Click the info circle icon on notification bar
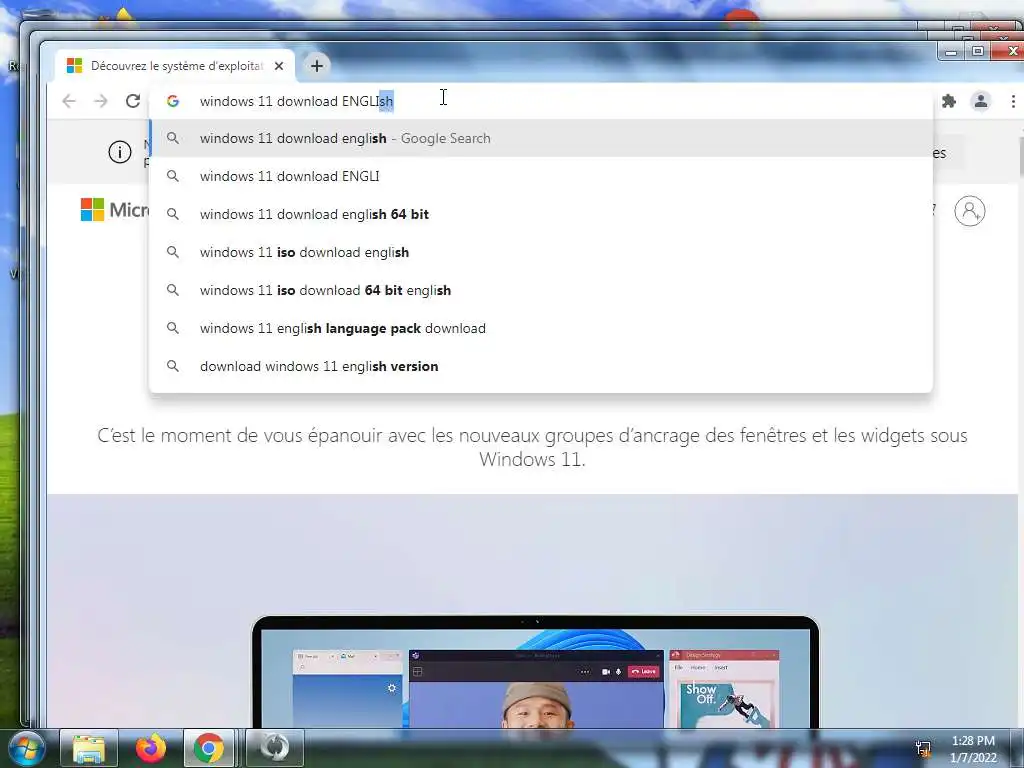Screen dimensions: 1024x768 (120, 152)
